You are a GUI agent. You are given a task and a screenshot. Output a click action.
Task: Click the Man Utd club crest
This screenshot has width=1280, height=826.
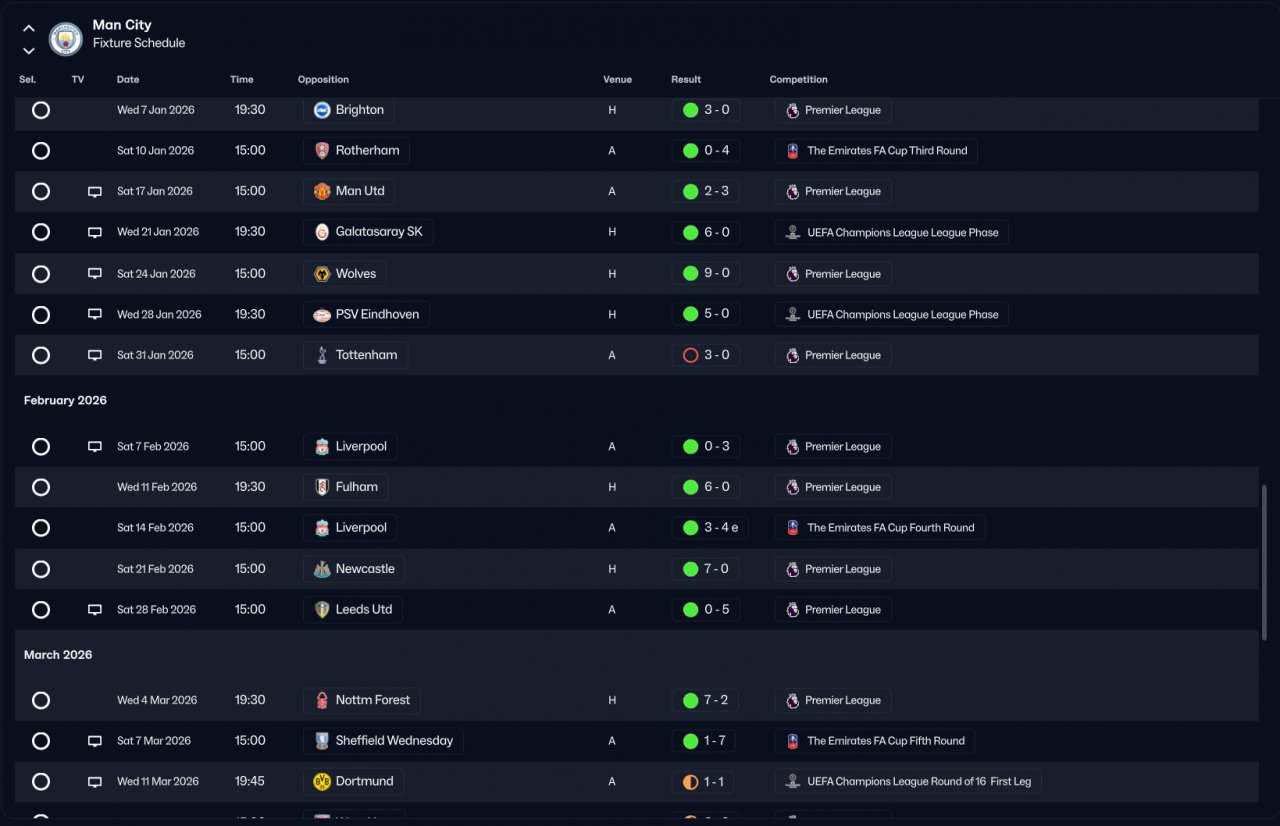[x=322, y=191]
